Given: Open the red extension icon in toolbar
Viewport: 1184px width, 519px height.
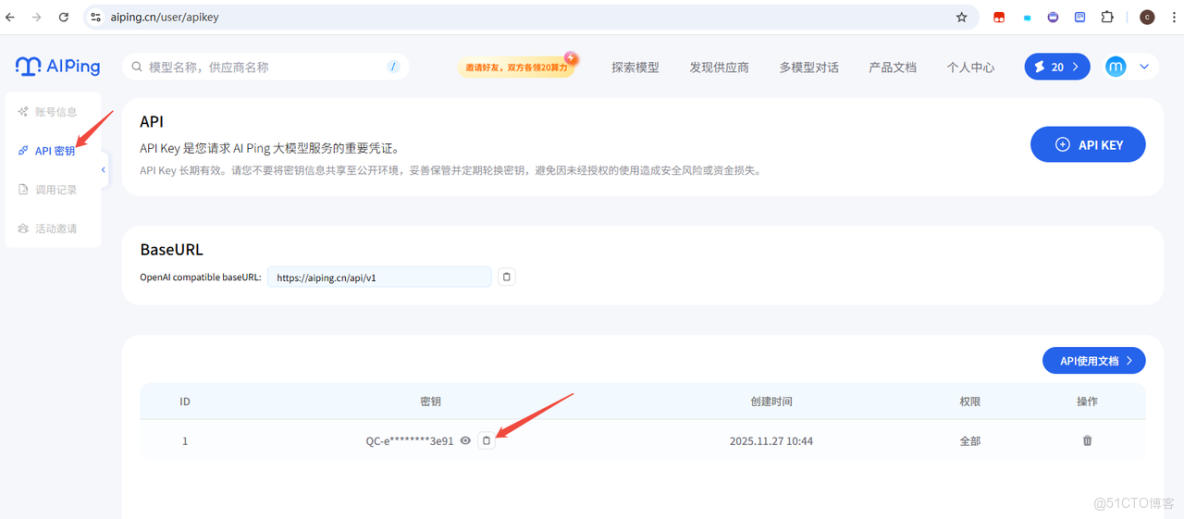Looking at the screenshot, I should (x=999, y=17).
